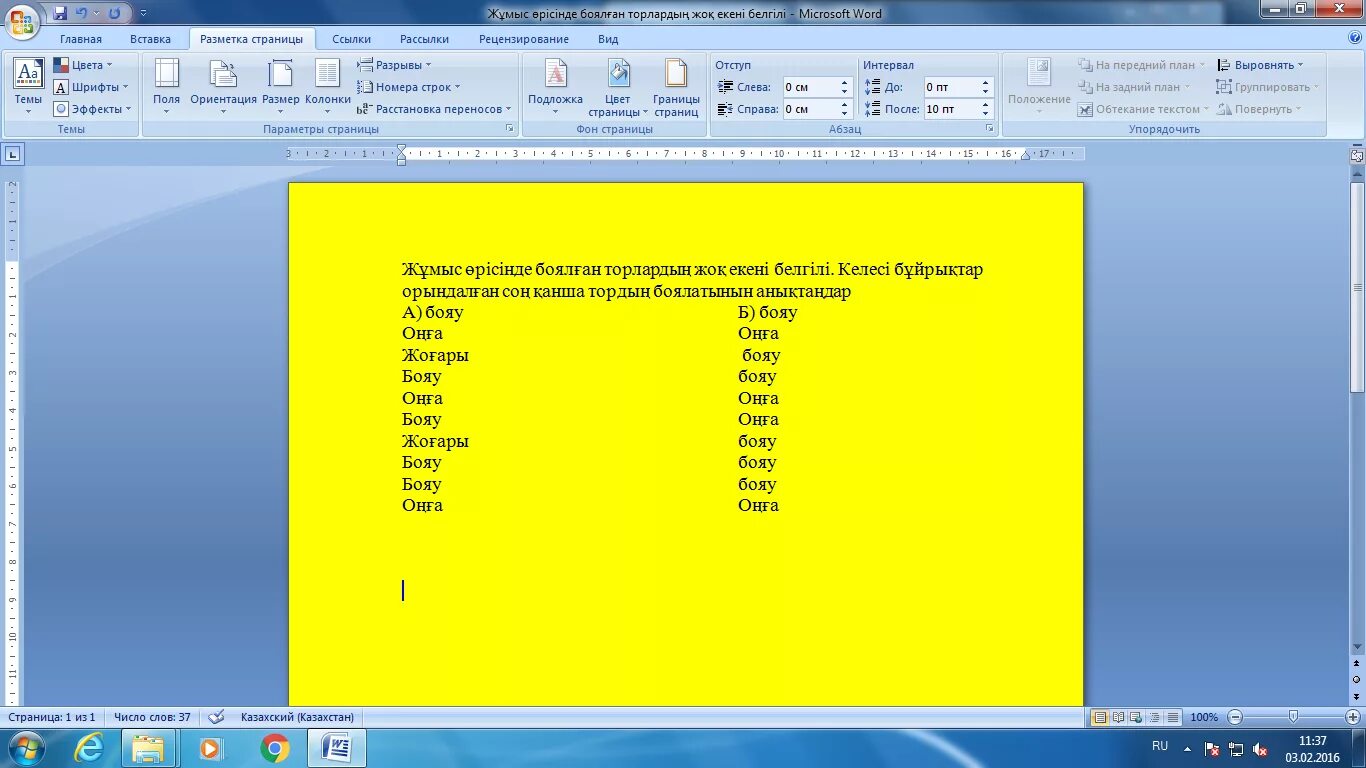1366x768 pixels.
Task: Decrease the После spacing value
Action: (985, 114)
